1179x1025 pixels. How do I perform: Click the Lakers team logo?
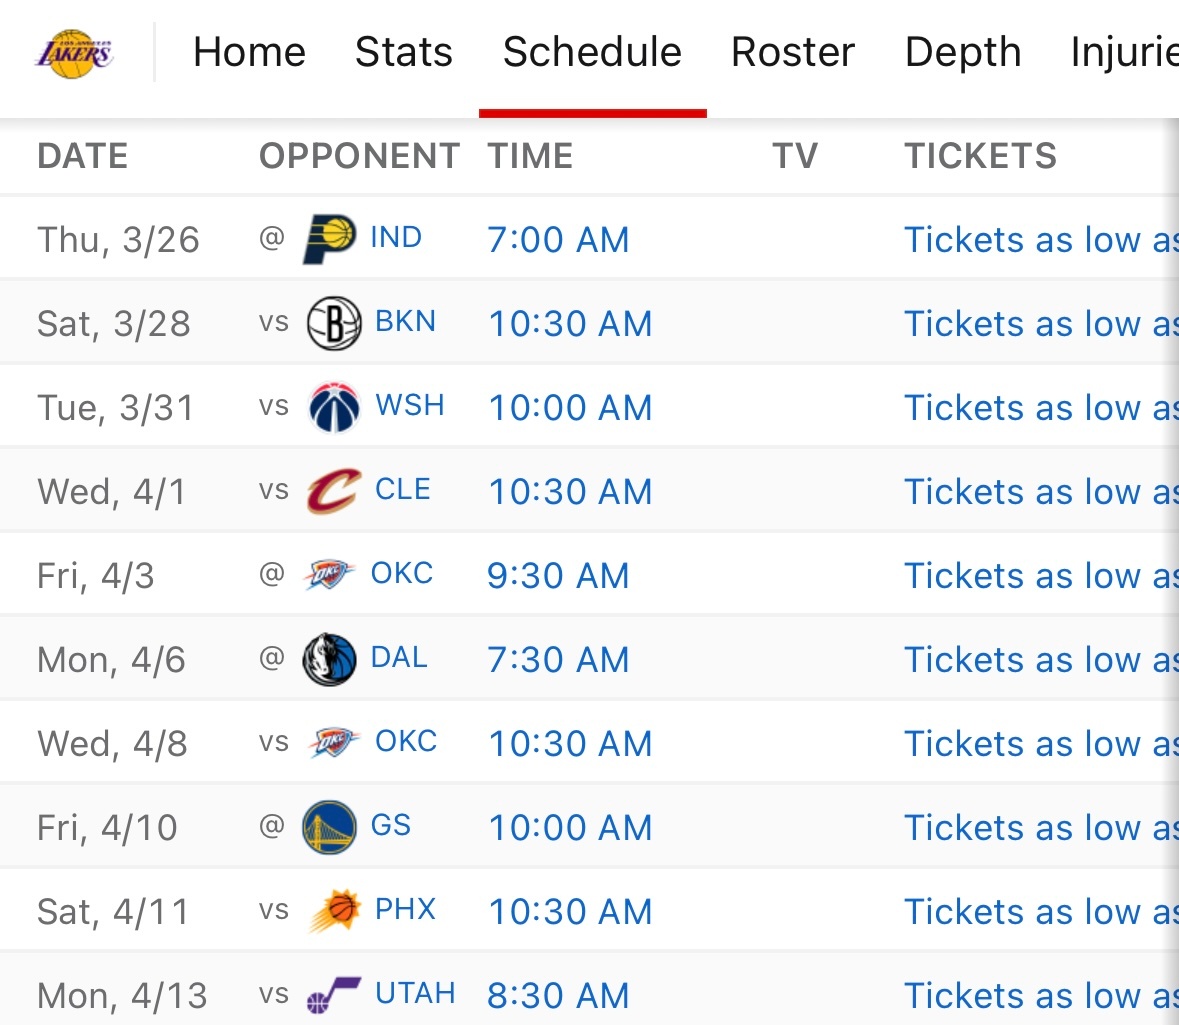point(75,53)
